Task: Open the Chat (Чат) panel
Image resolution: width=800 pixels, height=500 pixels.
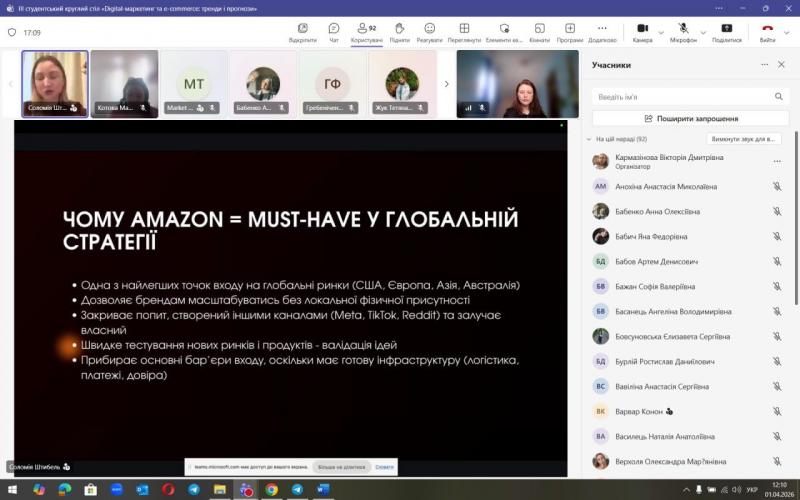Action: (x=334, y=32)
